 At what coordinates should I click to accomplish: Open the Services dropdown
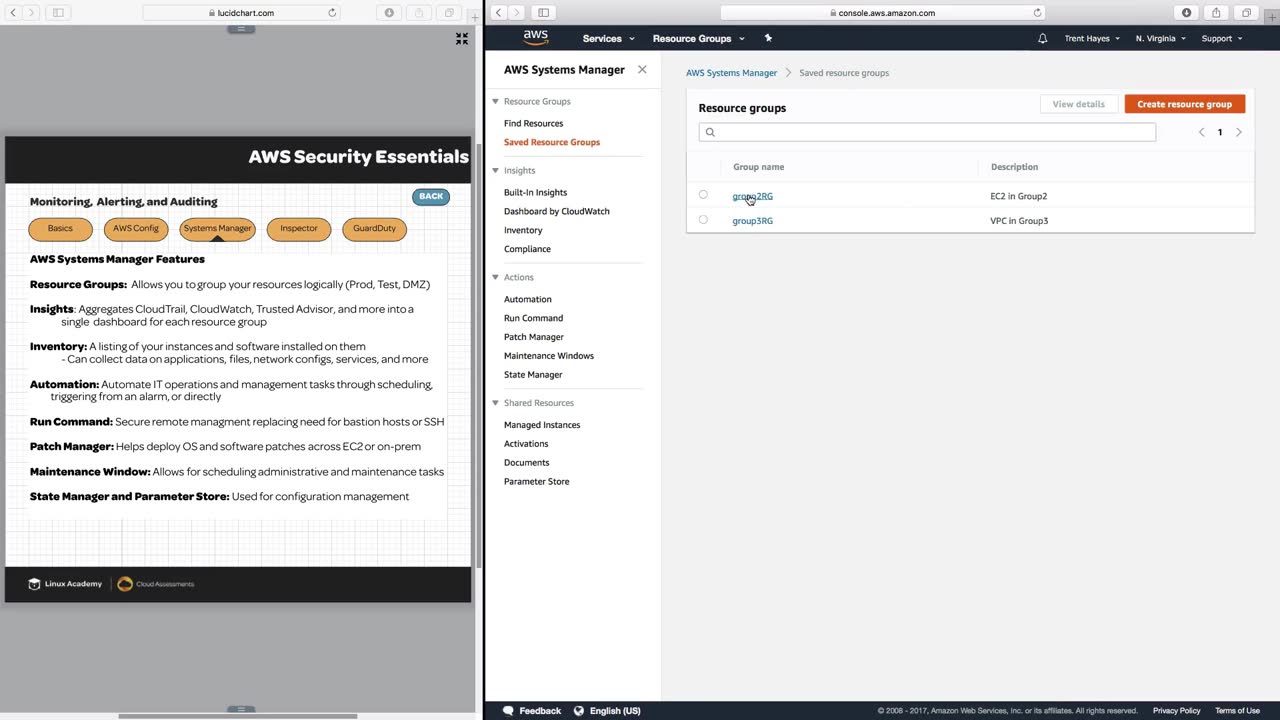coord(608,38)
